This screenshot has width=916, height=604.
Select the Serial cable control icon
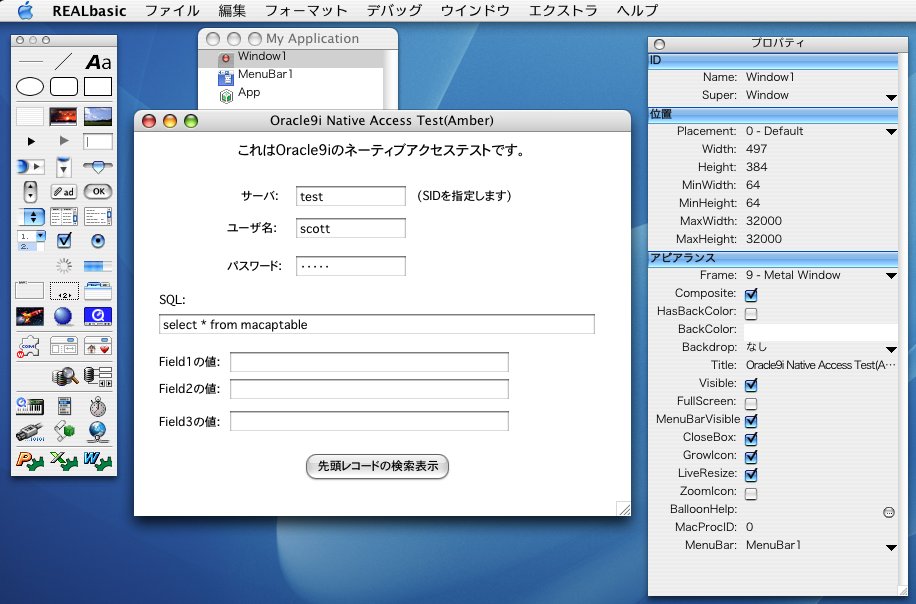tap(30, 432)
